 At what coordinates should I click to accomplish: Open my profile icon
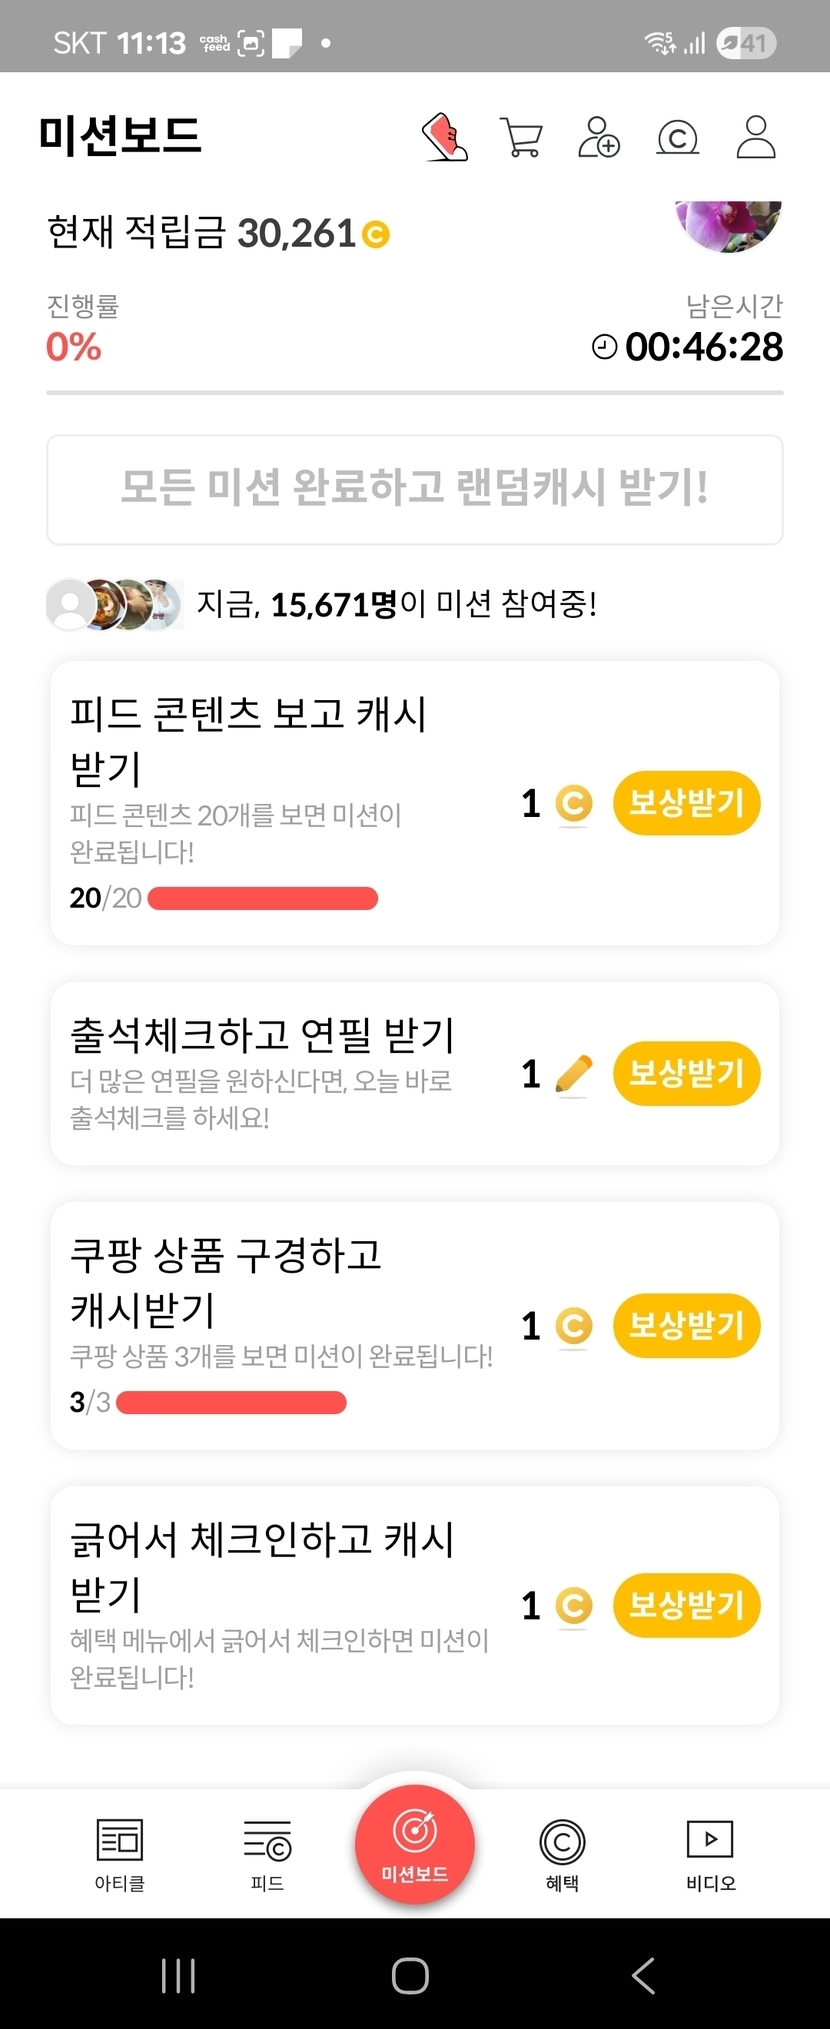pyautogui.click(x=756, y=137)
